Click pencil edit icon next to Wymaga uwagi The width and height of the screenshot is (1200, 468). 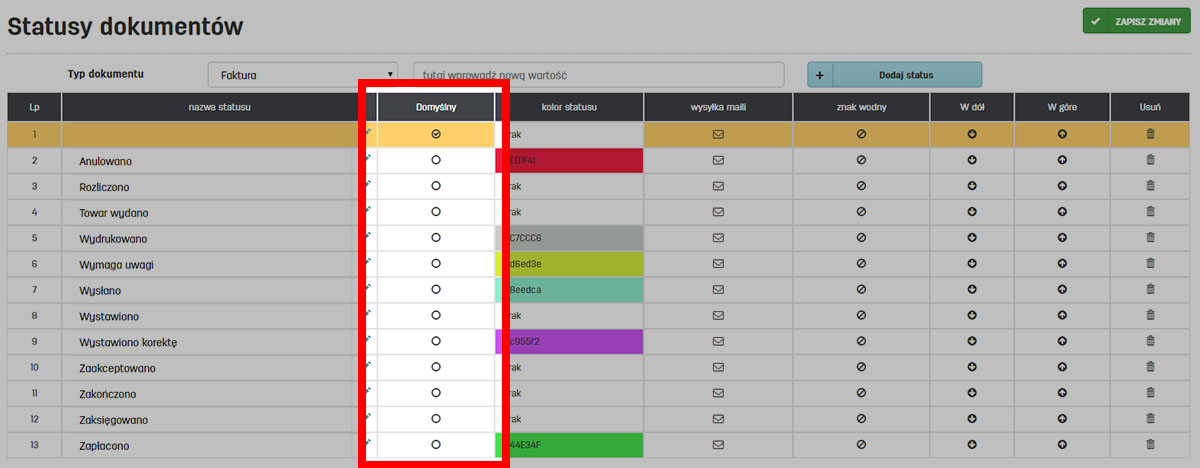click(x=368, y=262)
